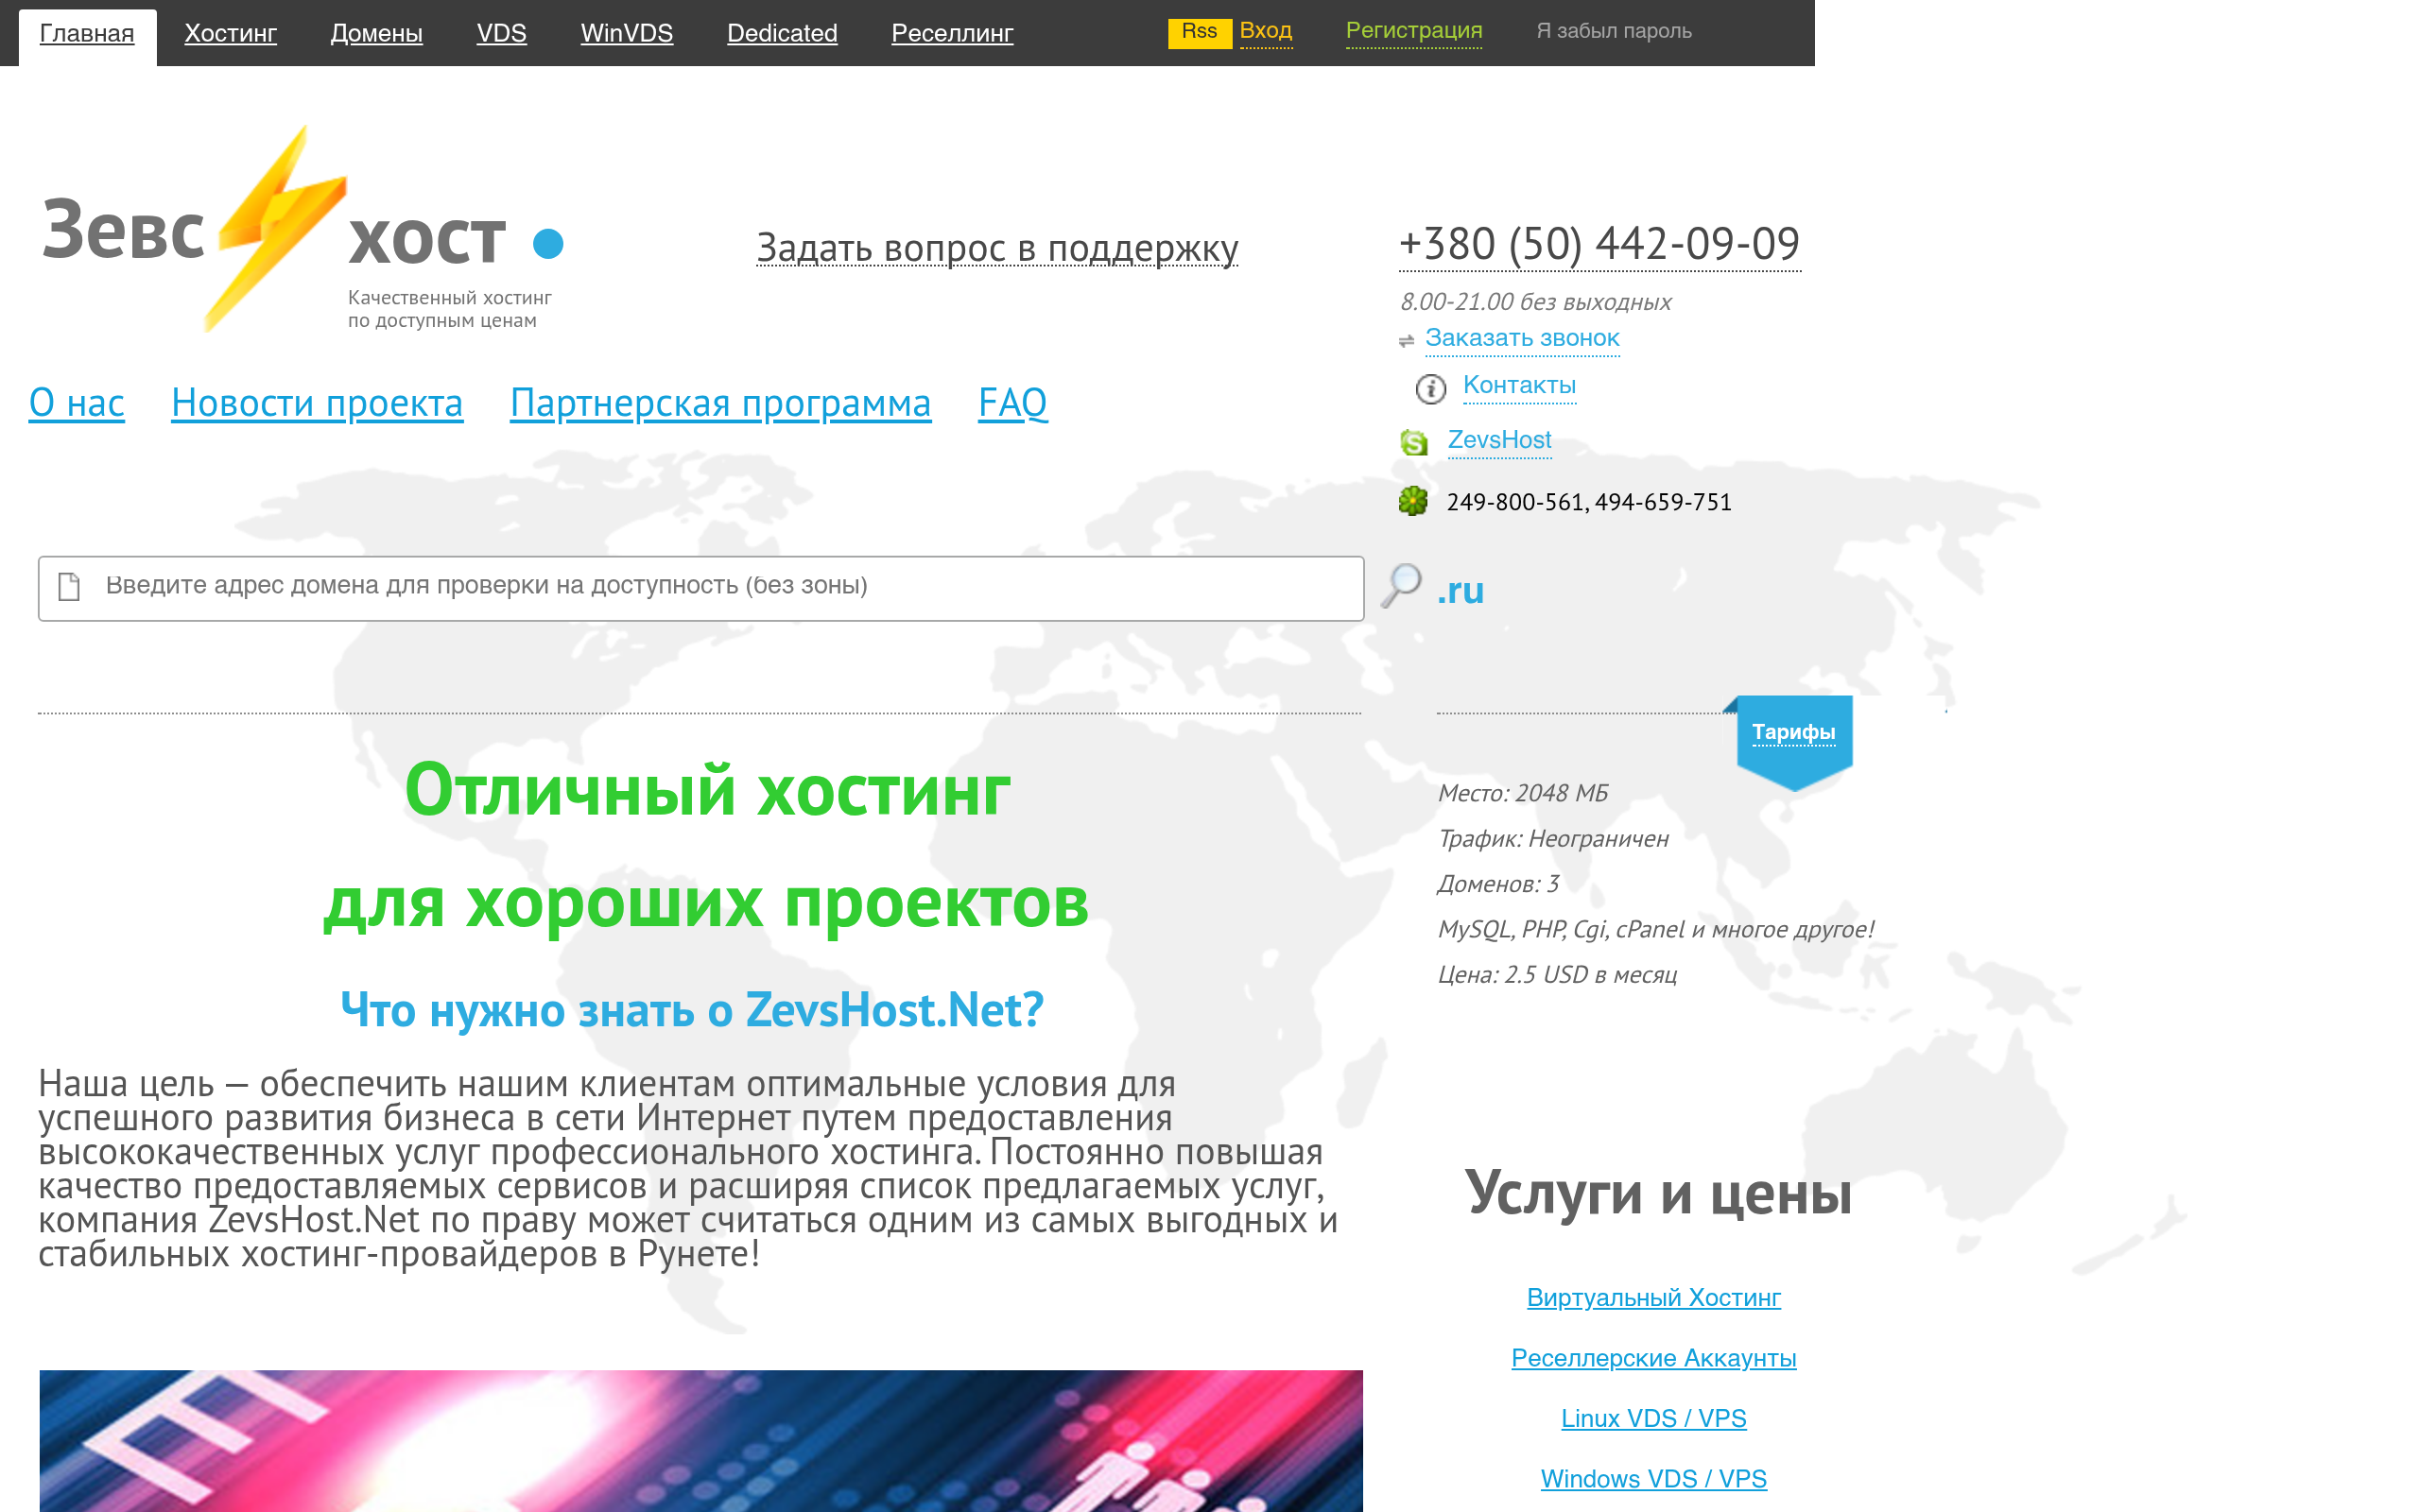
Task: Click the green ICQ flower icon
Action: click(1413, 501)
